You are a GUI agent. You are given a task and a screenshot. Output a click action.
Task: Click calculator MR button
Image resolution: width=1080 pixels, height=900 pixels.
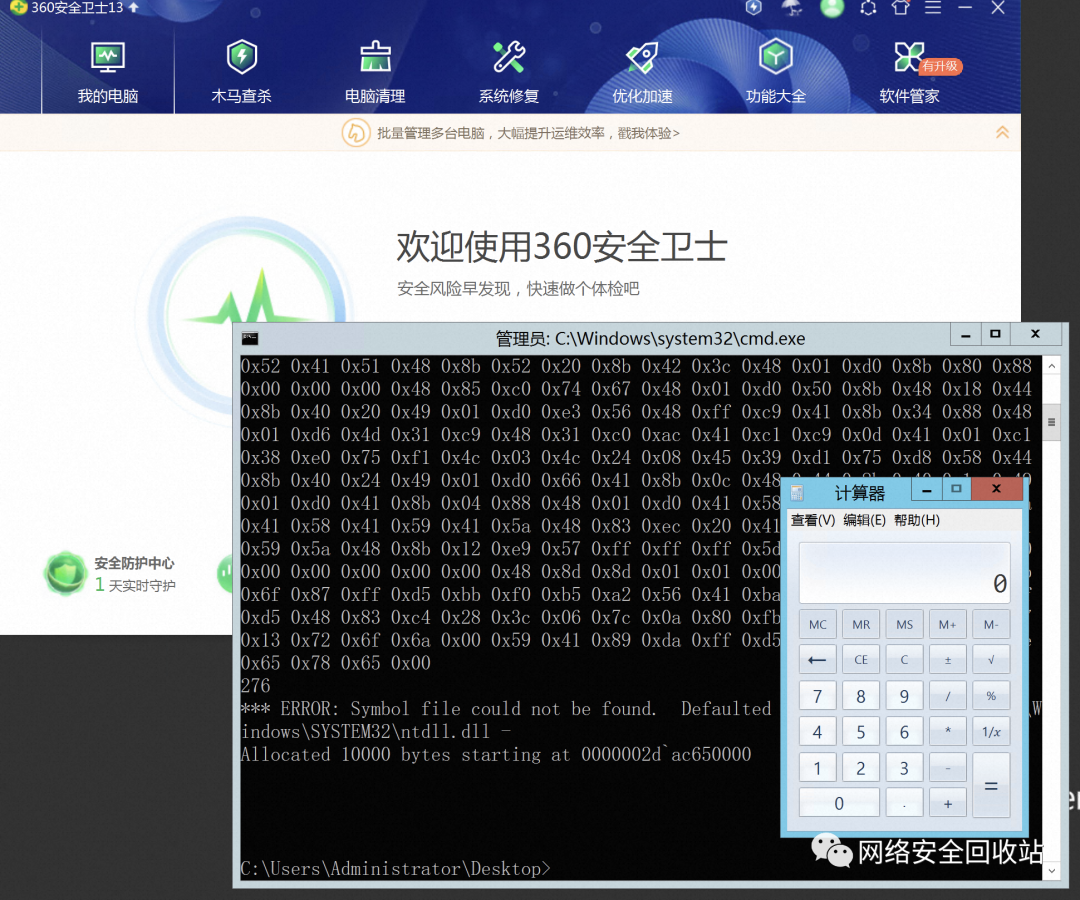click(861, 625)
